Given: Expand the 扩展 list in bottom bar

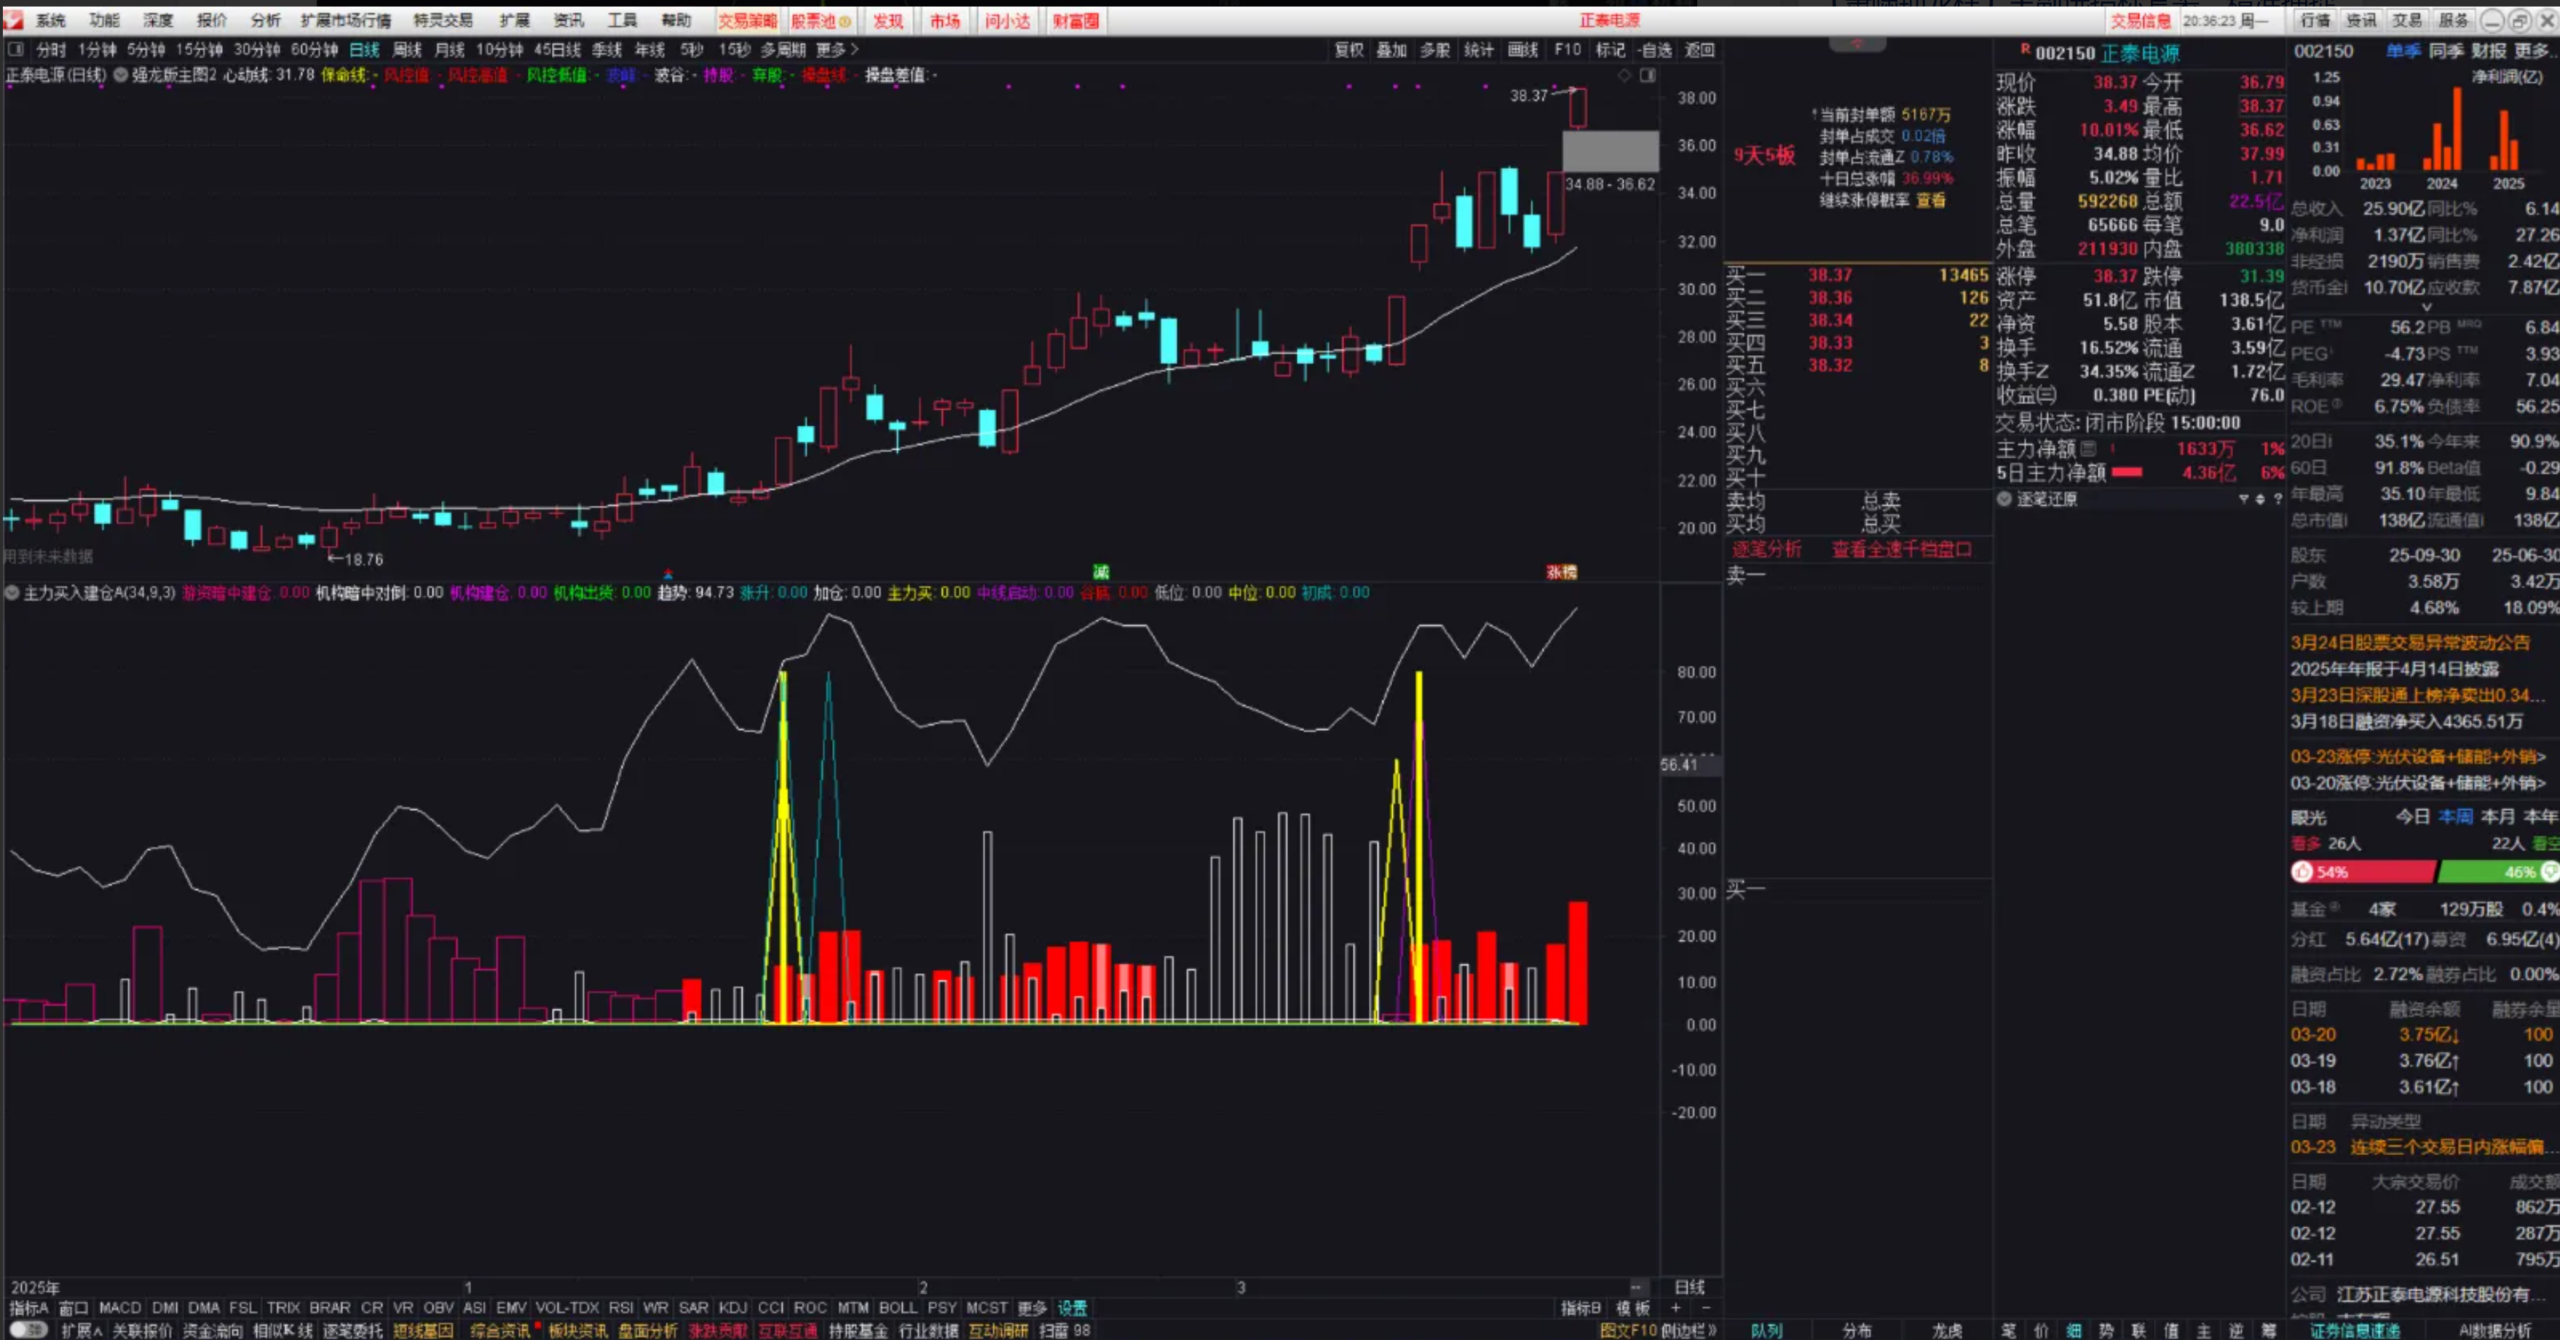Looking at the screenshot, I should [81, 1330].
